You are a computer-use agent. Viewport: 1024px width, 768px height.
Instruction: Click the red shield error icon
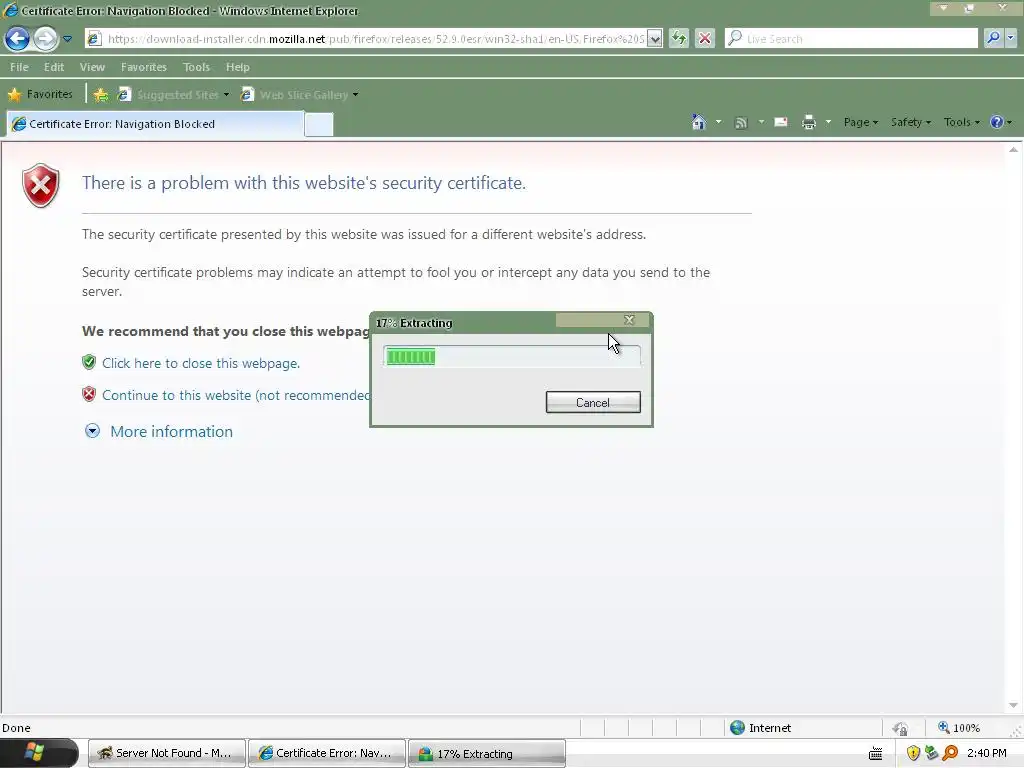(x=41, y=185)
